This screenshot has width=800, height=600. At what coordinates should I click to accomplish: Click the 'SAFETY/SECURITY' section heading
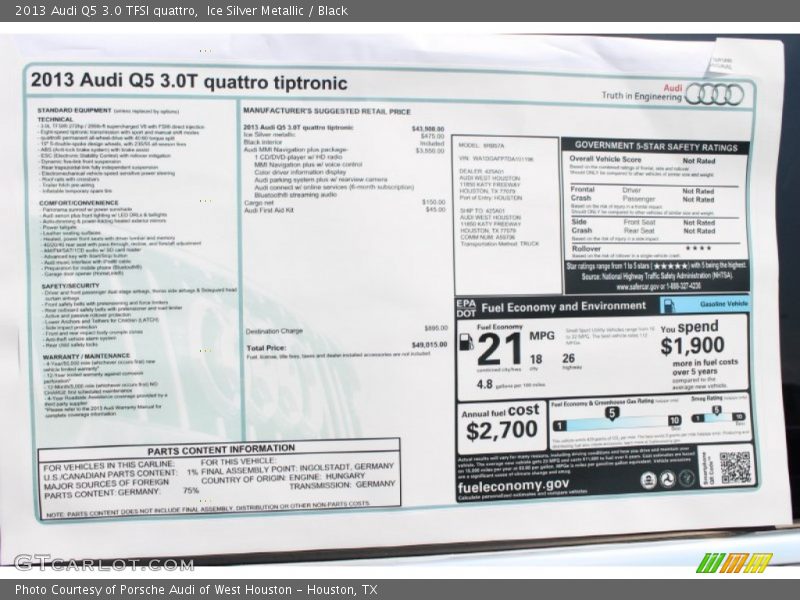pyautogui.click(x=70, y=286)
